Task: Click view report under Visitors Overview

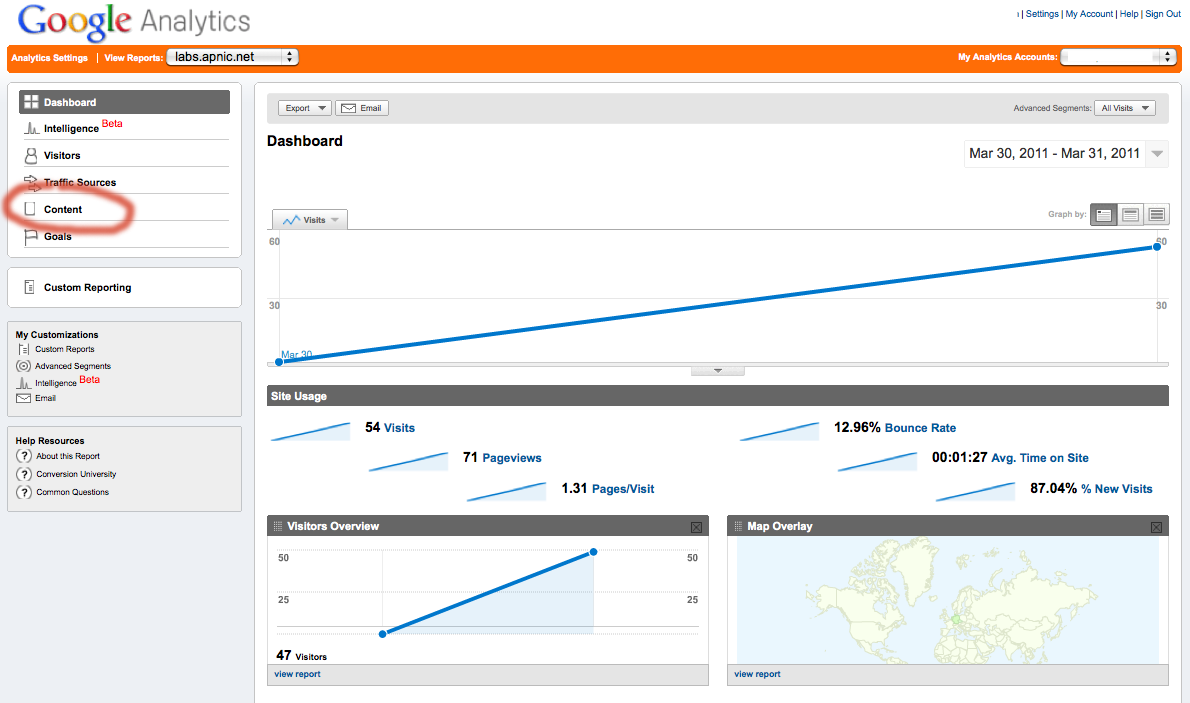Action: 298,674
